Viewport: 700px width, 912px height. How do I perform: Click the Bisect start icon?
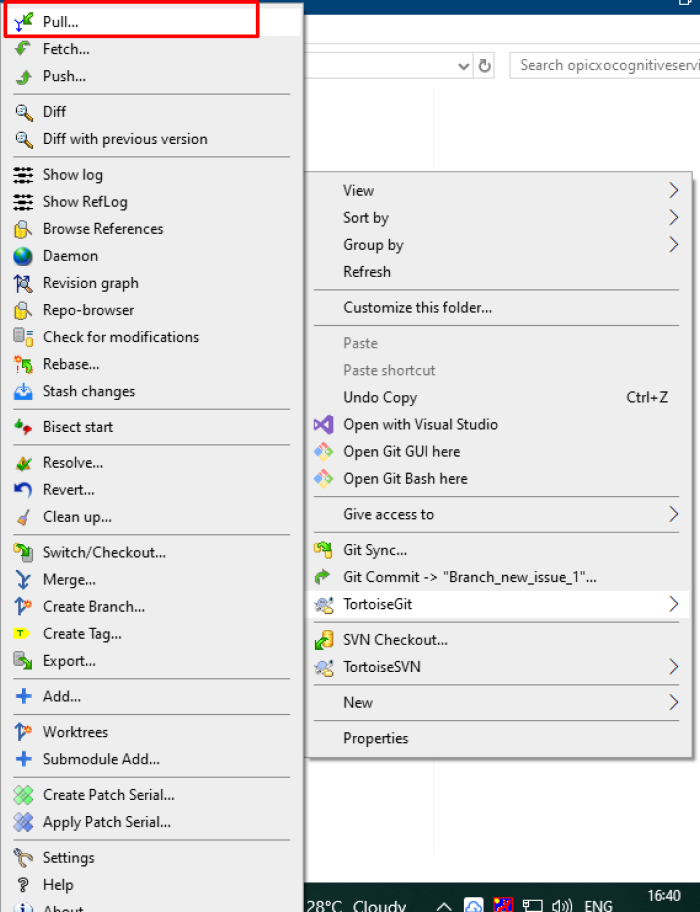[x=23, y=427]
